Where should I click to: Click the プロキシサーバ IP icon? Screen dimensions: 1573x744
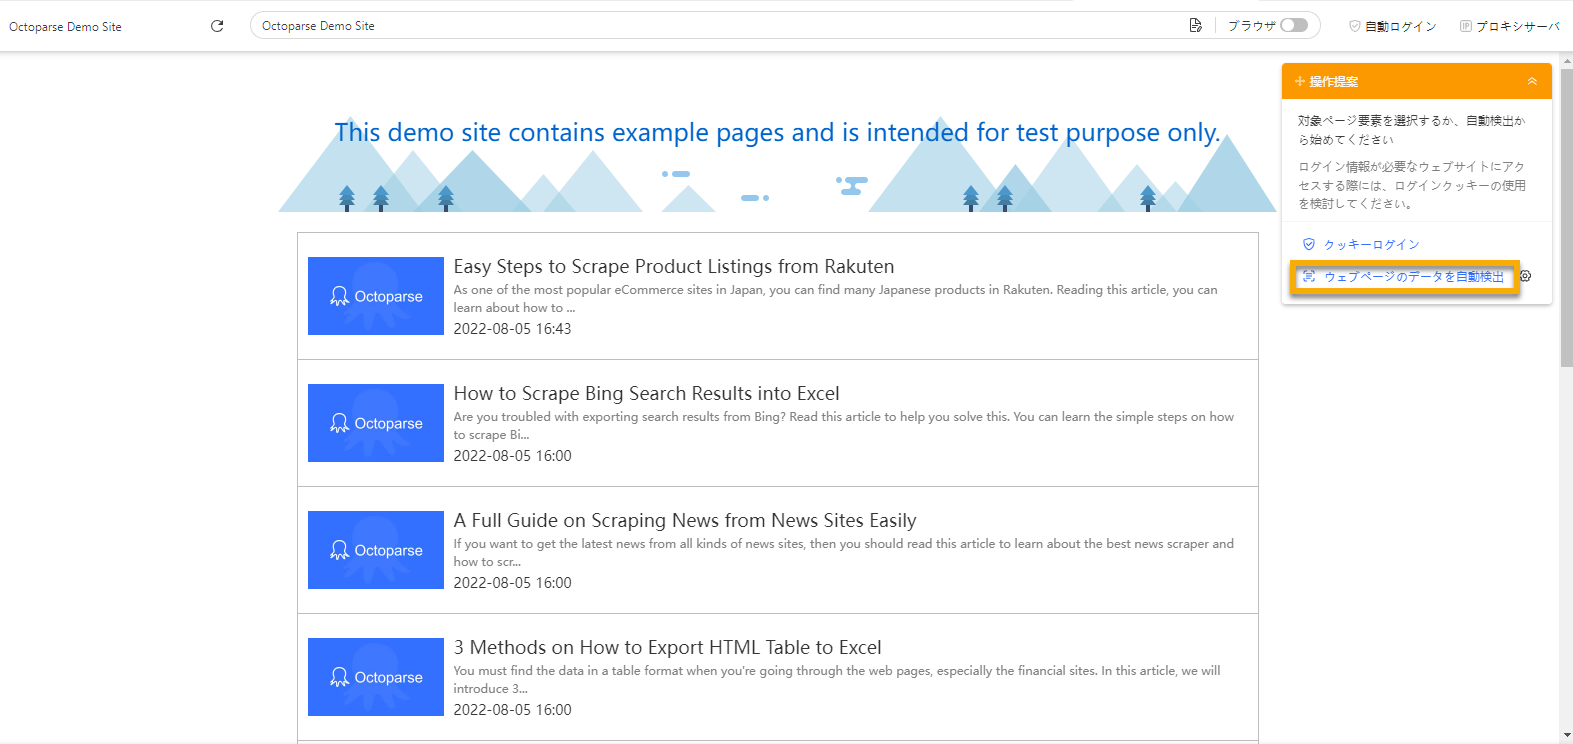click(x=1466, y=26)
